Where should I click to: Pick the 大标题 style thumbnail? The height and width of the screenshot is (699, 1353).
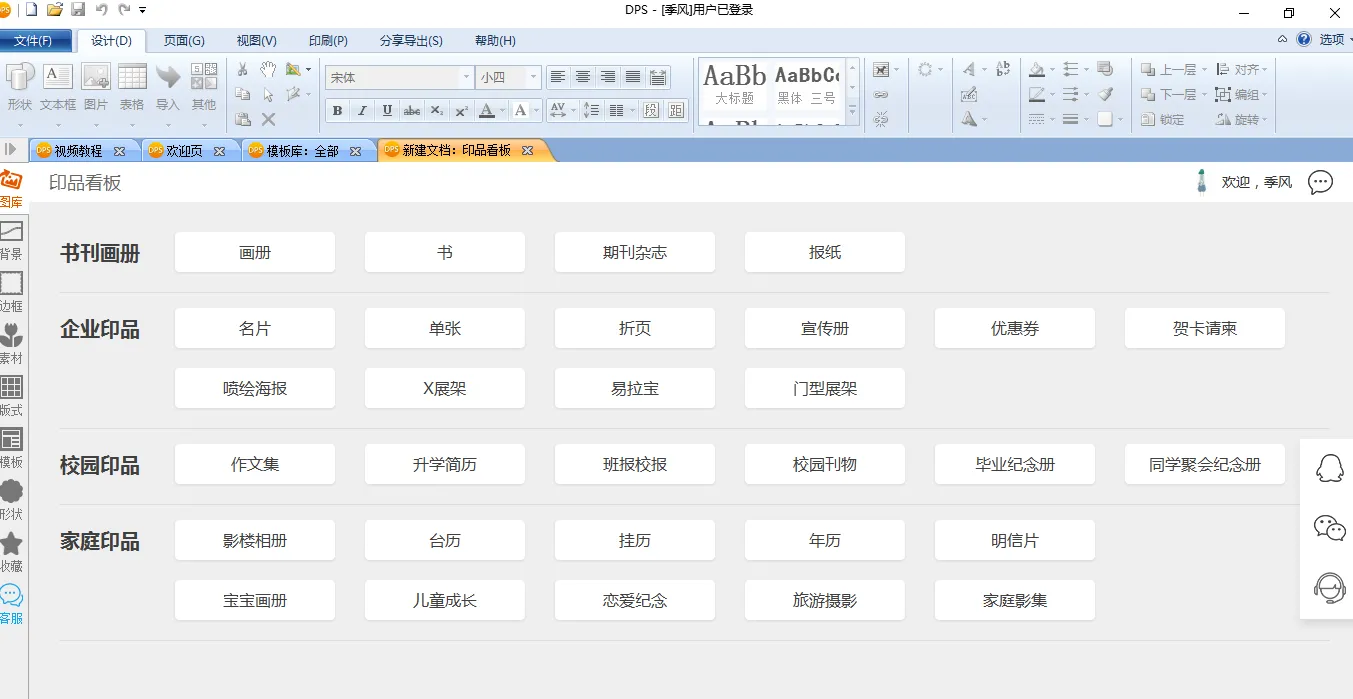[734, 85]
